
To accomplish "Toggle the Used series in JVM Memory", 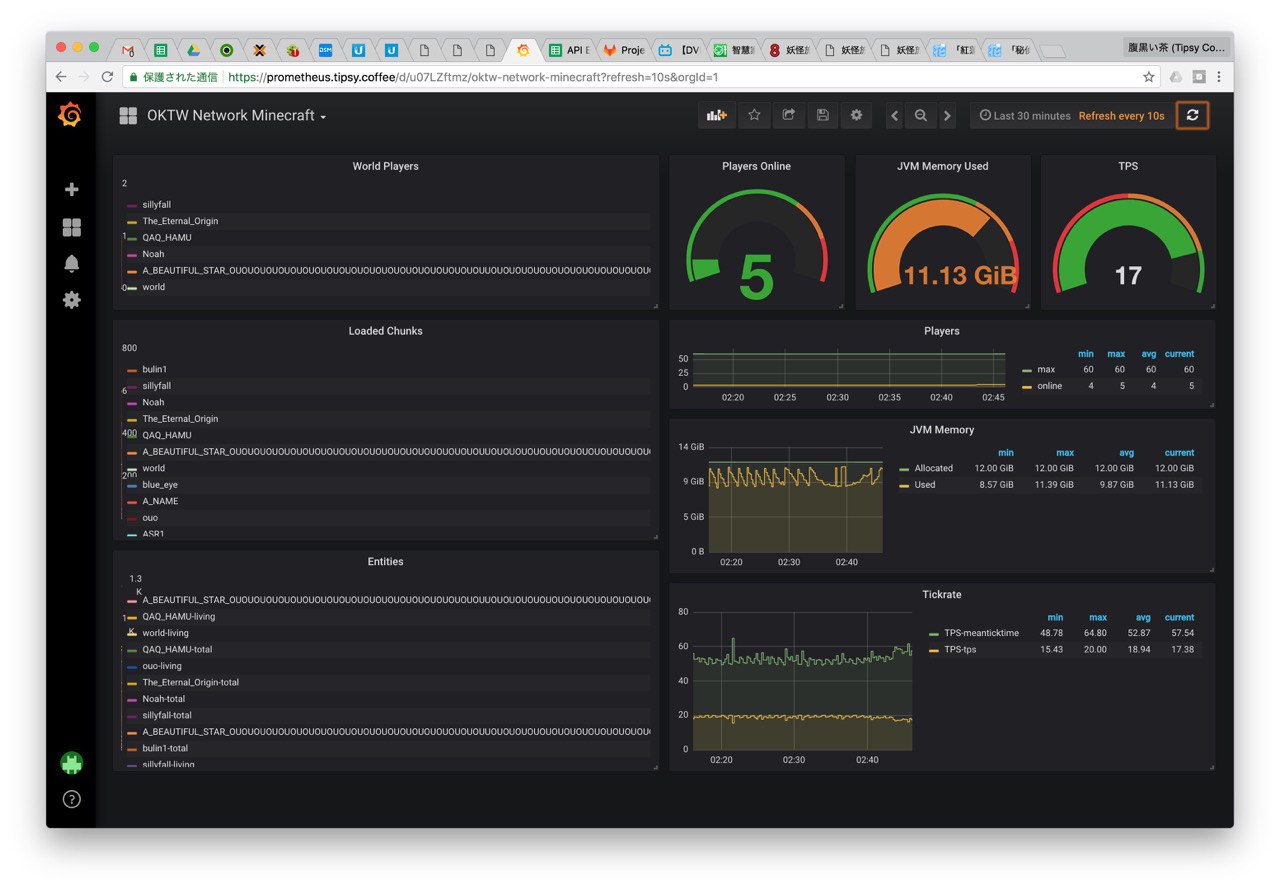I will pyautogui.click(x=925, y=485).
